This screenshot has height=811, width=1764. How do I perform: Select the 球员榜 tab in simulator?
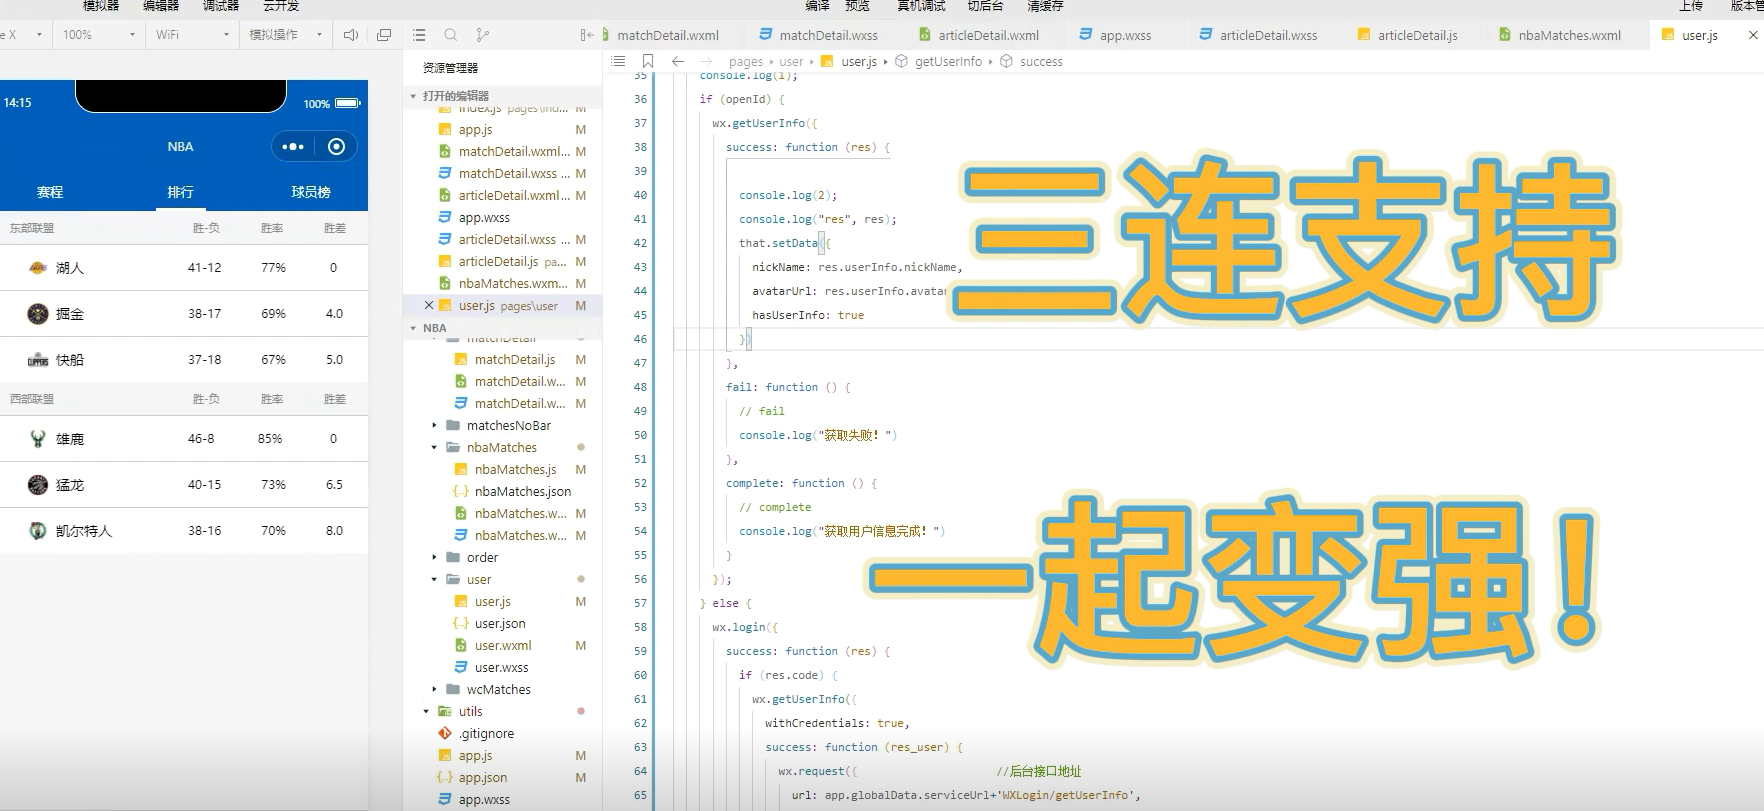tap(311, 192)
